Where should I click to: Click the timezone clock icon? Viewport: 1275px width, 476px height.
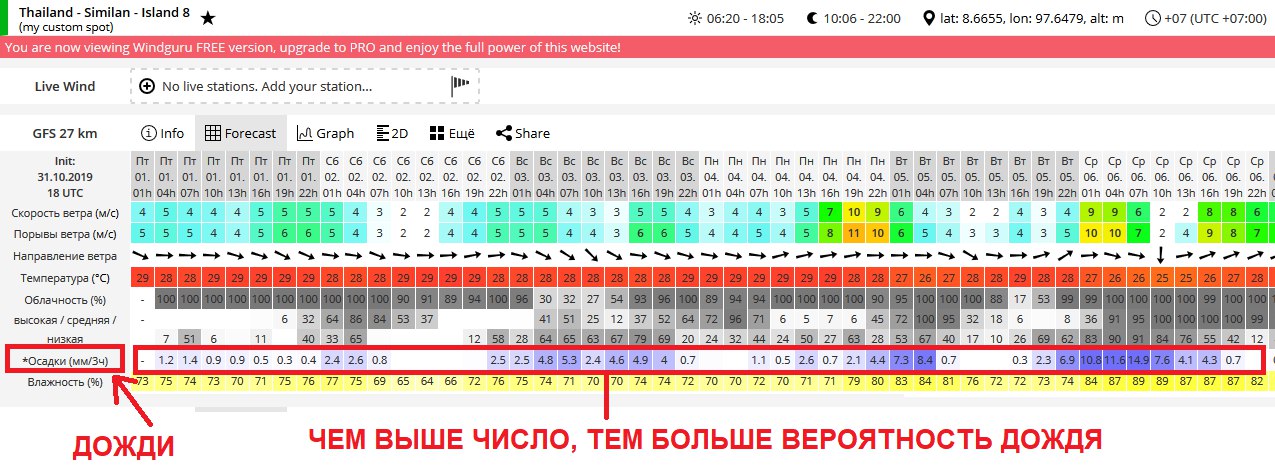point(1153,18)
